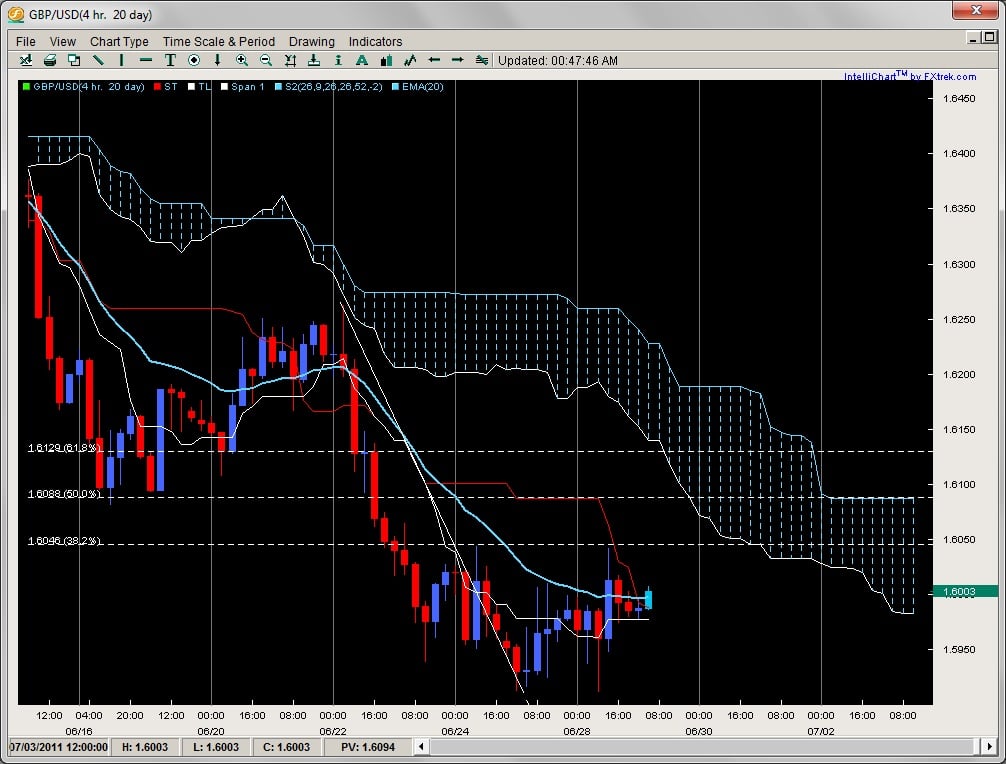
Task: Close the GBP/USD chart window
Action: click(976, 11)
